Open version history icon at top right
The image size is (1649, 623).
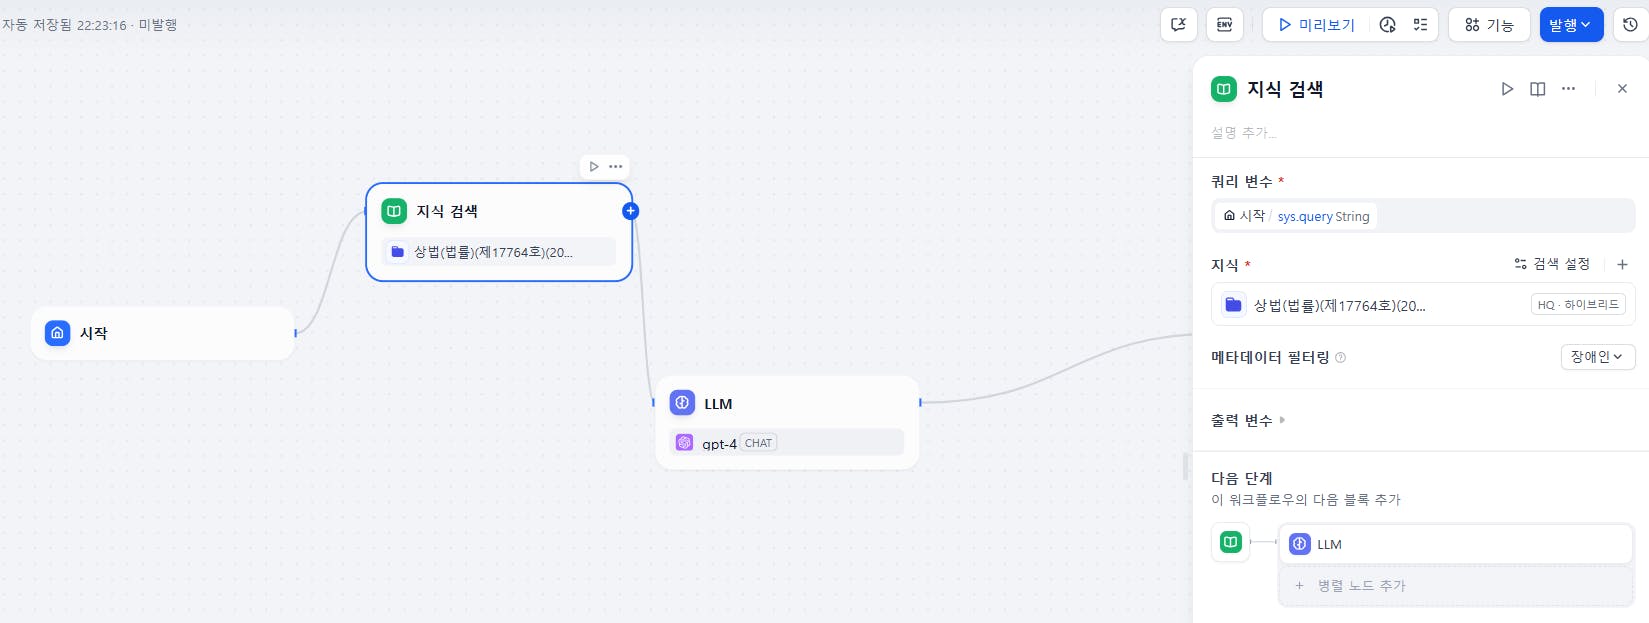1630,25
